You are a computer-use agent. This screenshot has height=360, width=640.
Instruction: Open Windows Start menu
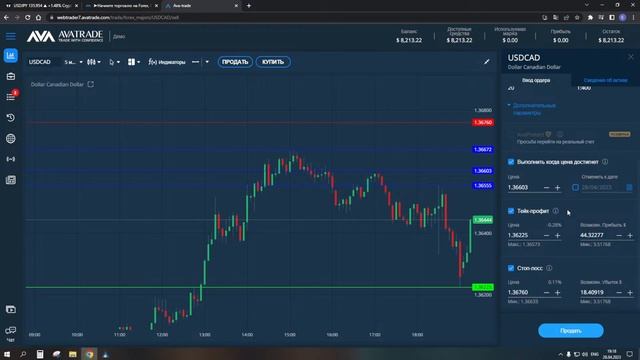click(x=7, y=354)
